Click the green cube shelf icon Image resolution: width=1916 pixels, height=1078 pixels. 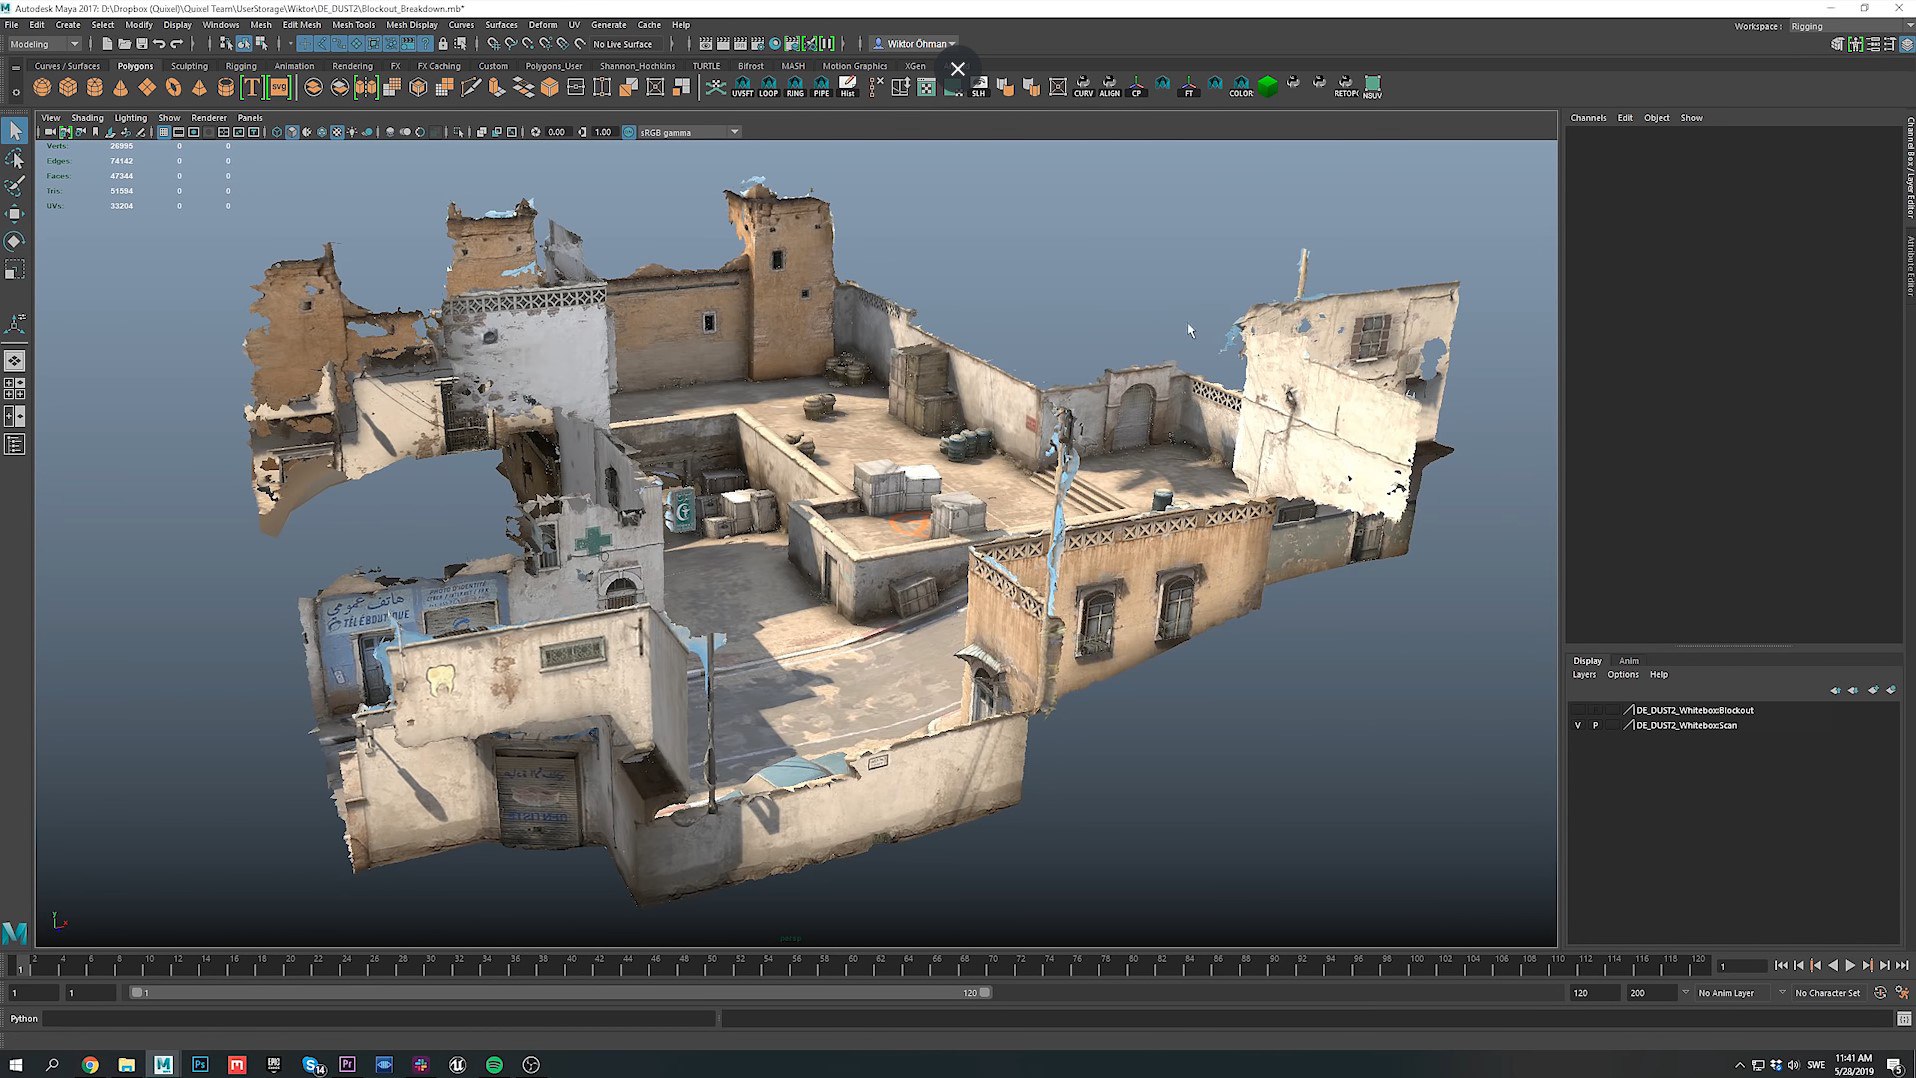click(1267, 87)
